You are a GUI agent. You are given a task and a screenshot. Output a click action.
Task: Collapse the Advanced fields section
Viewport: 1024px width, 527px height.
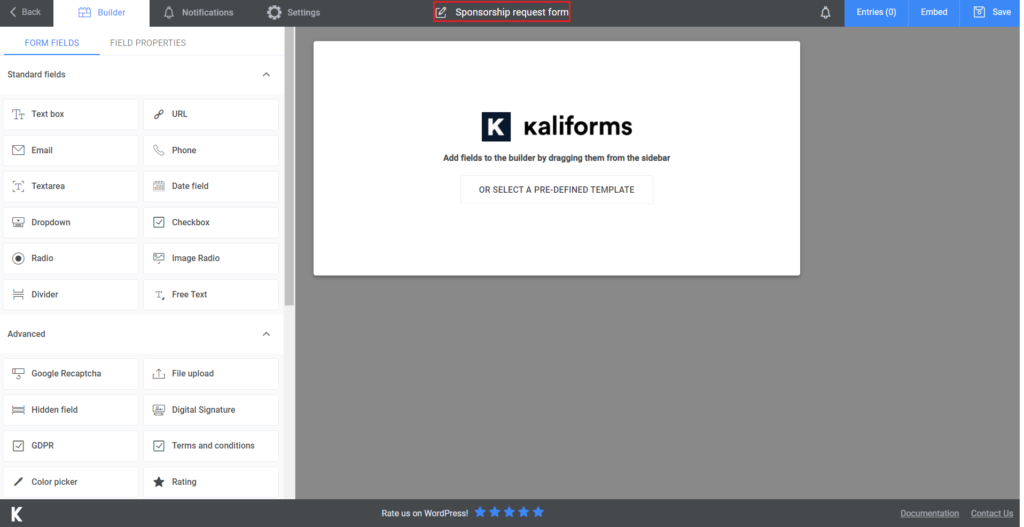[x=266, y=334]
